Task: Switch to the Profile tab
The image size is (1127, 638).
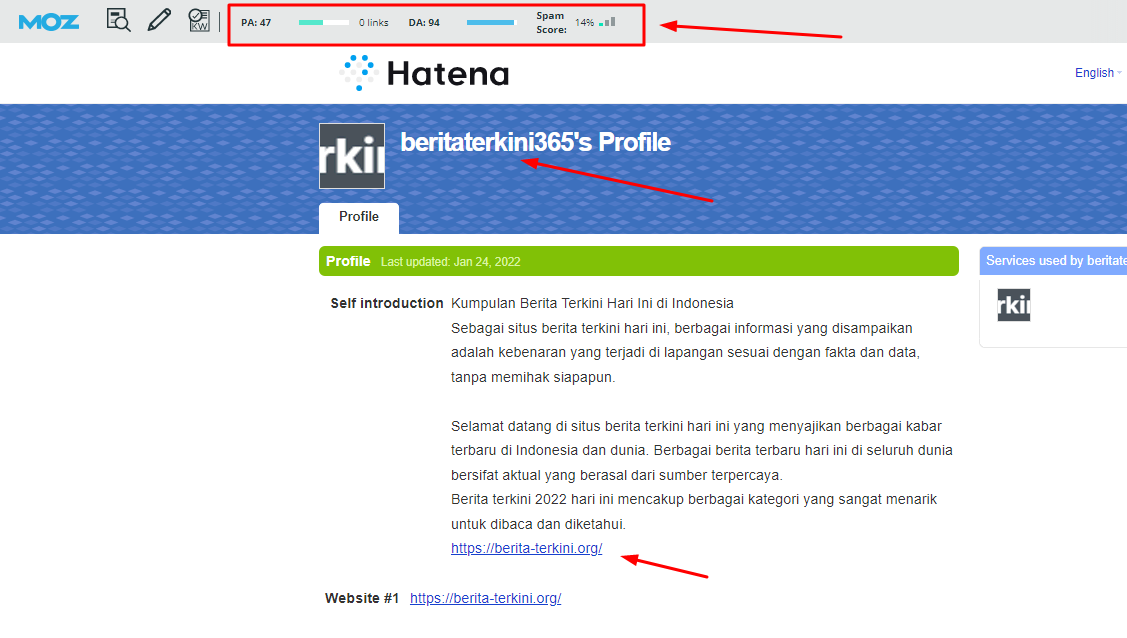Action: [x=358, y=217]
